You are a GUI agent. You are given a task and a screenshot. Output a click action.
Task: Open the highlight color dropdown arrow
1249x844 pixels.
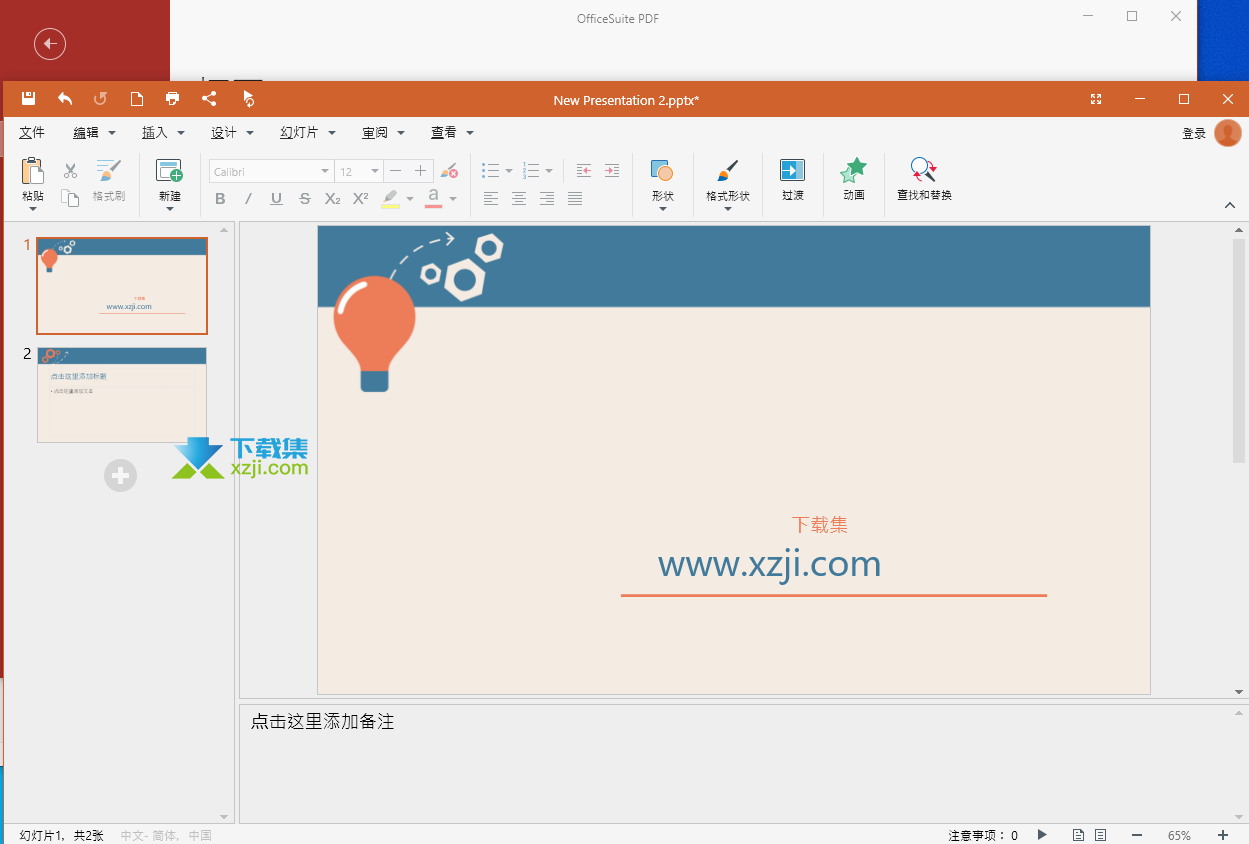410,199
